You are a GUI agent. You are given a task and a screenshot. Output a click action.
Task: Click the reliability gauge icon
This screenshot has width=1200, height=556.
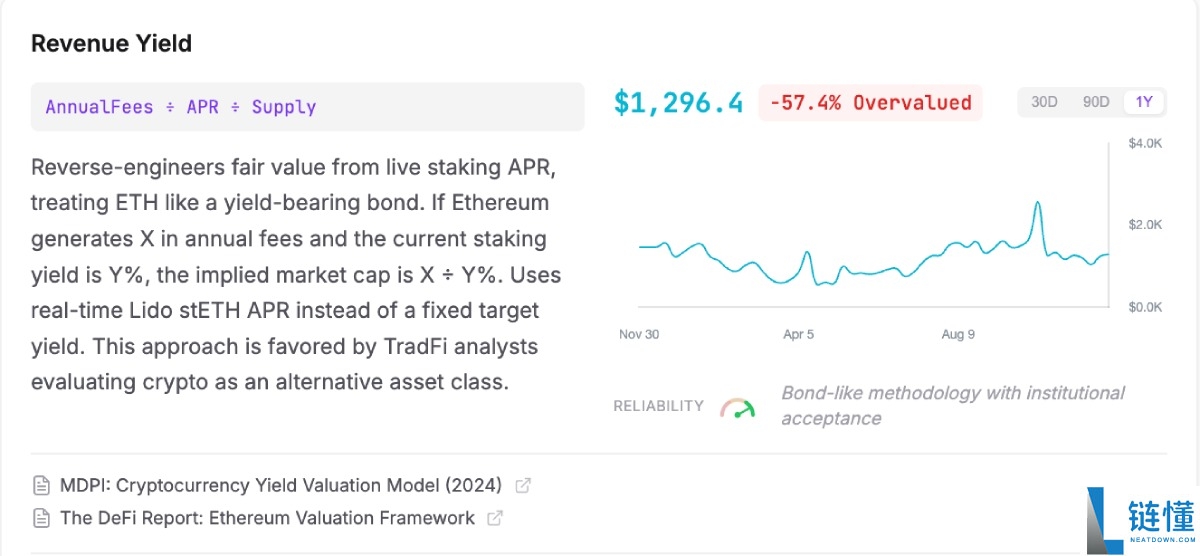click(737, 407)
